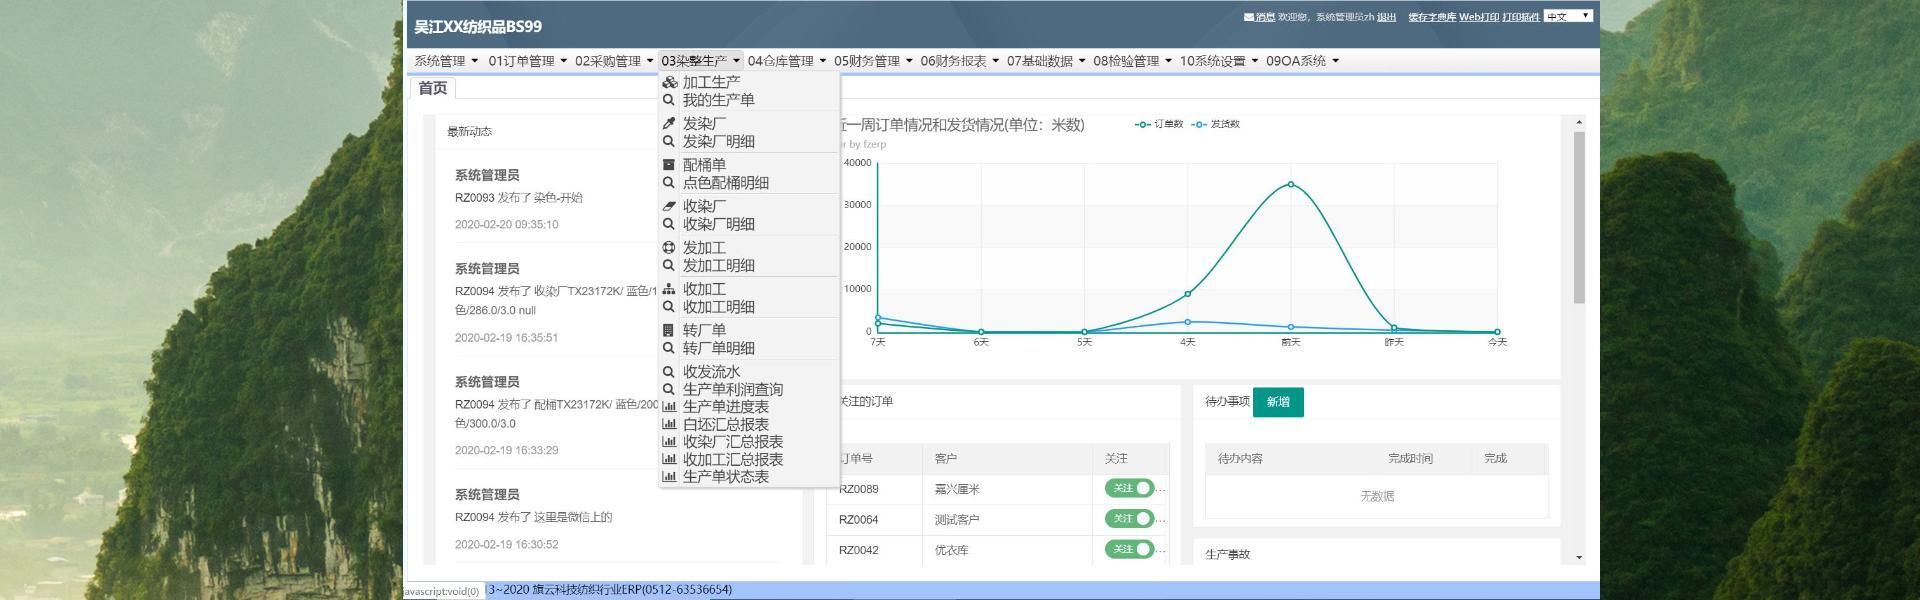
Task: Click the scrollbar down arrow
Action: [x=1579, y=557]
